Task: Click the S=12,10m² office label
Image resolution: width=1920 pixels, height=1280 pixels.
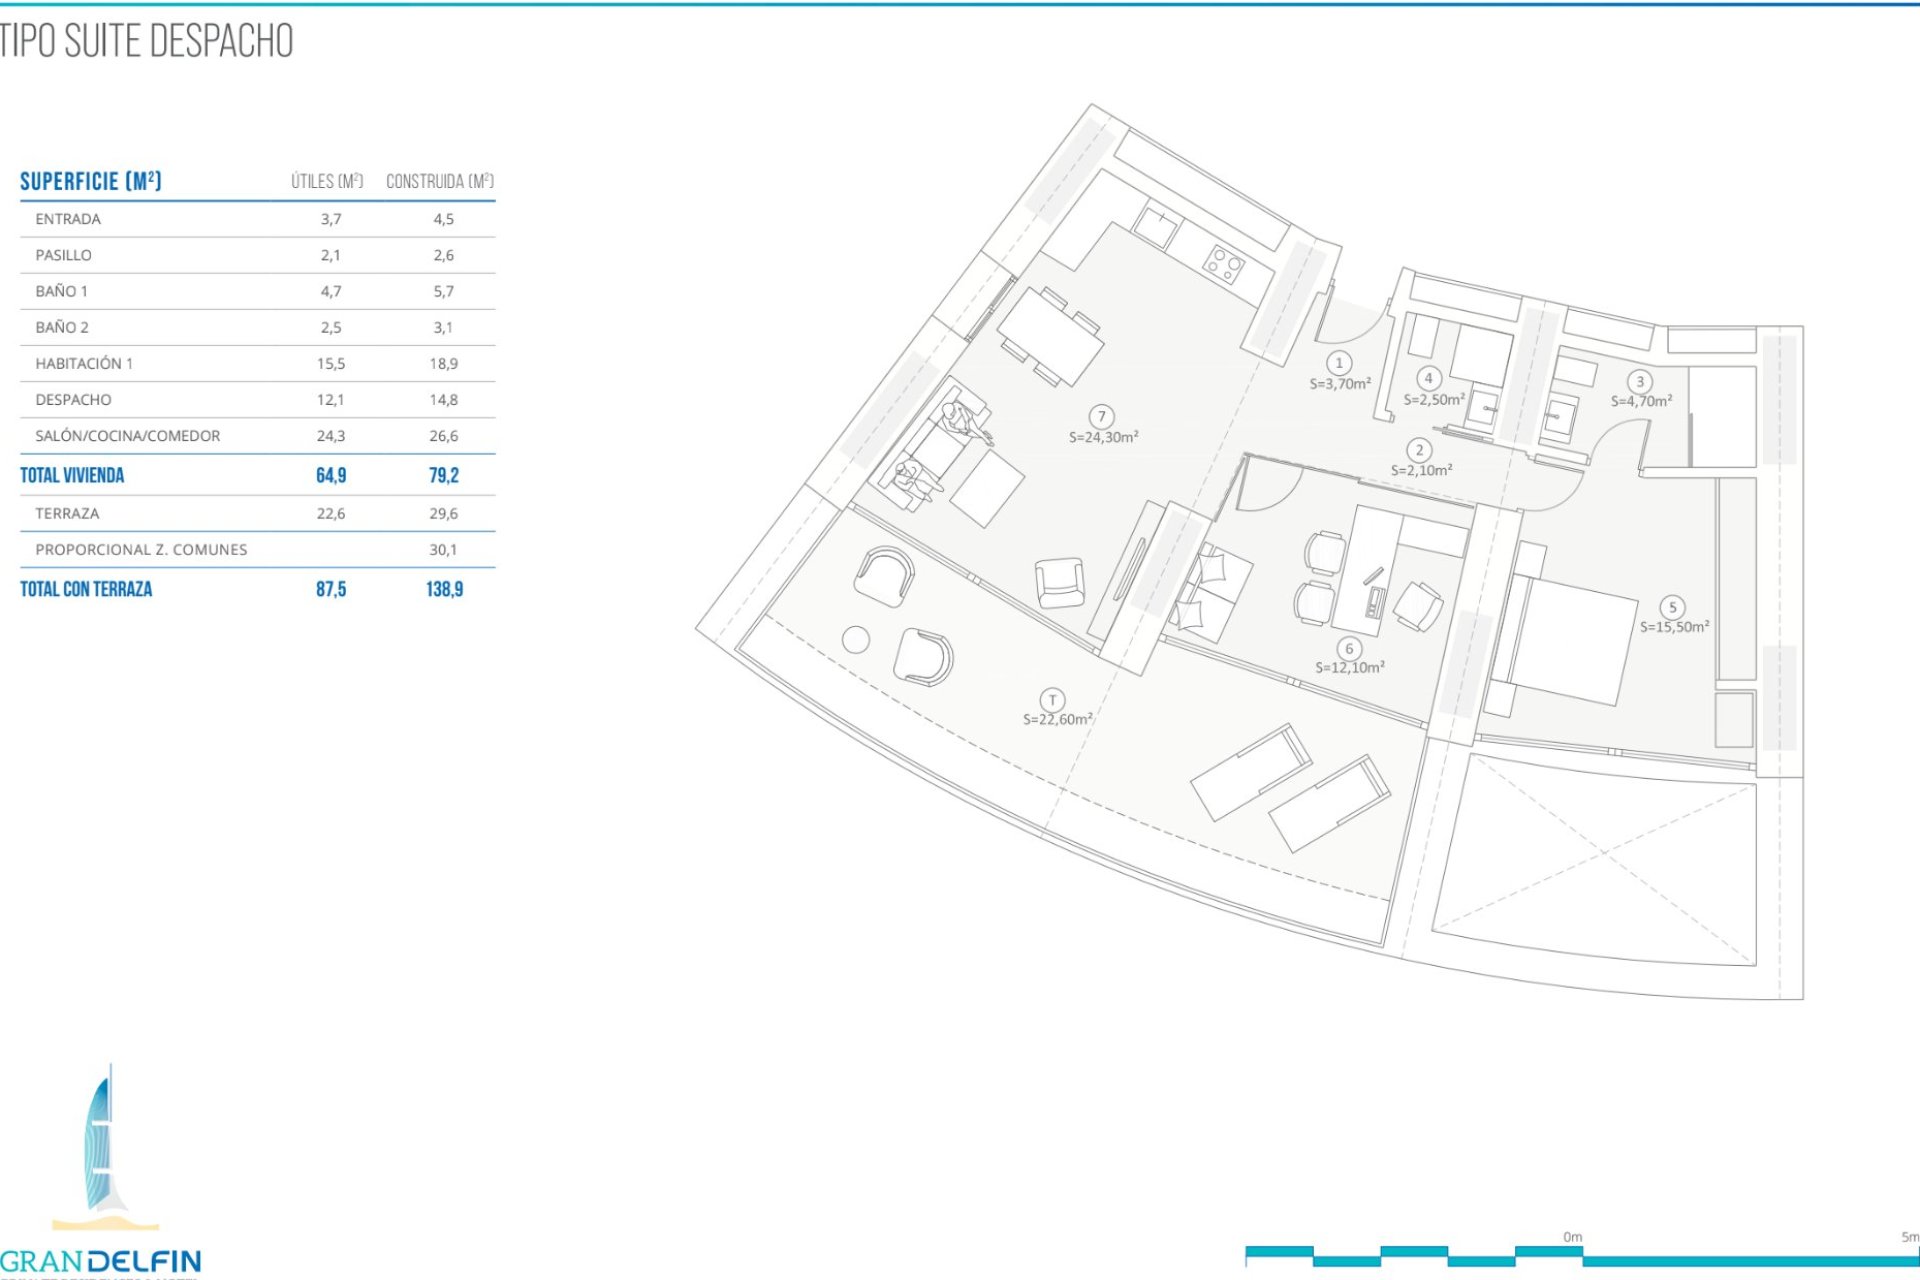Action: (1350, 667)
